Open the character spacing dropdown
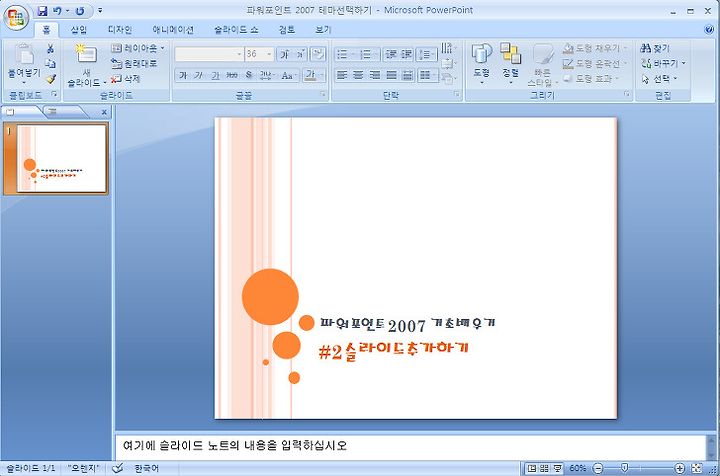The height and width of the screenshot is (476, 720). (266, 75)
